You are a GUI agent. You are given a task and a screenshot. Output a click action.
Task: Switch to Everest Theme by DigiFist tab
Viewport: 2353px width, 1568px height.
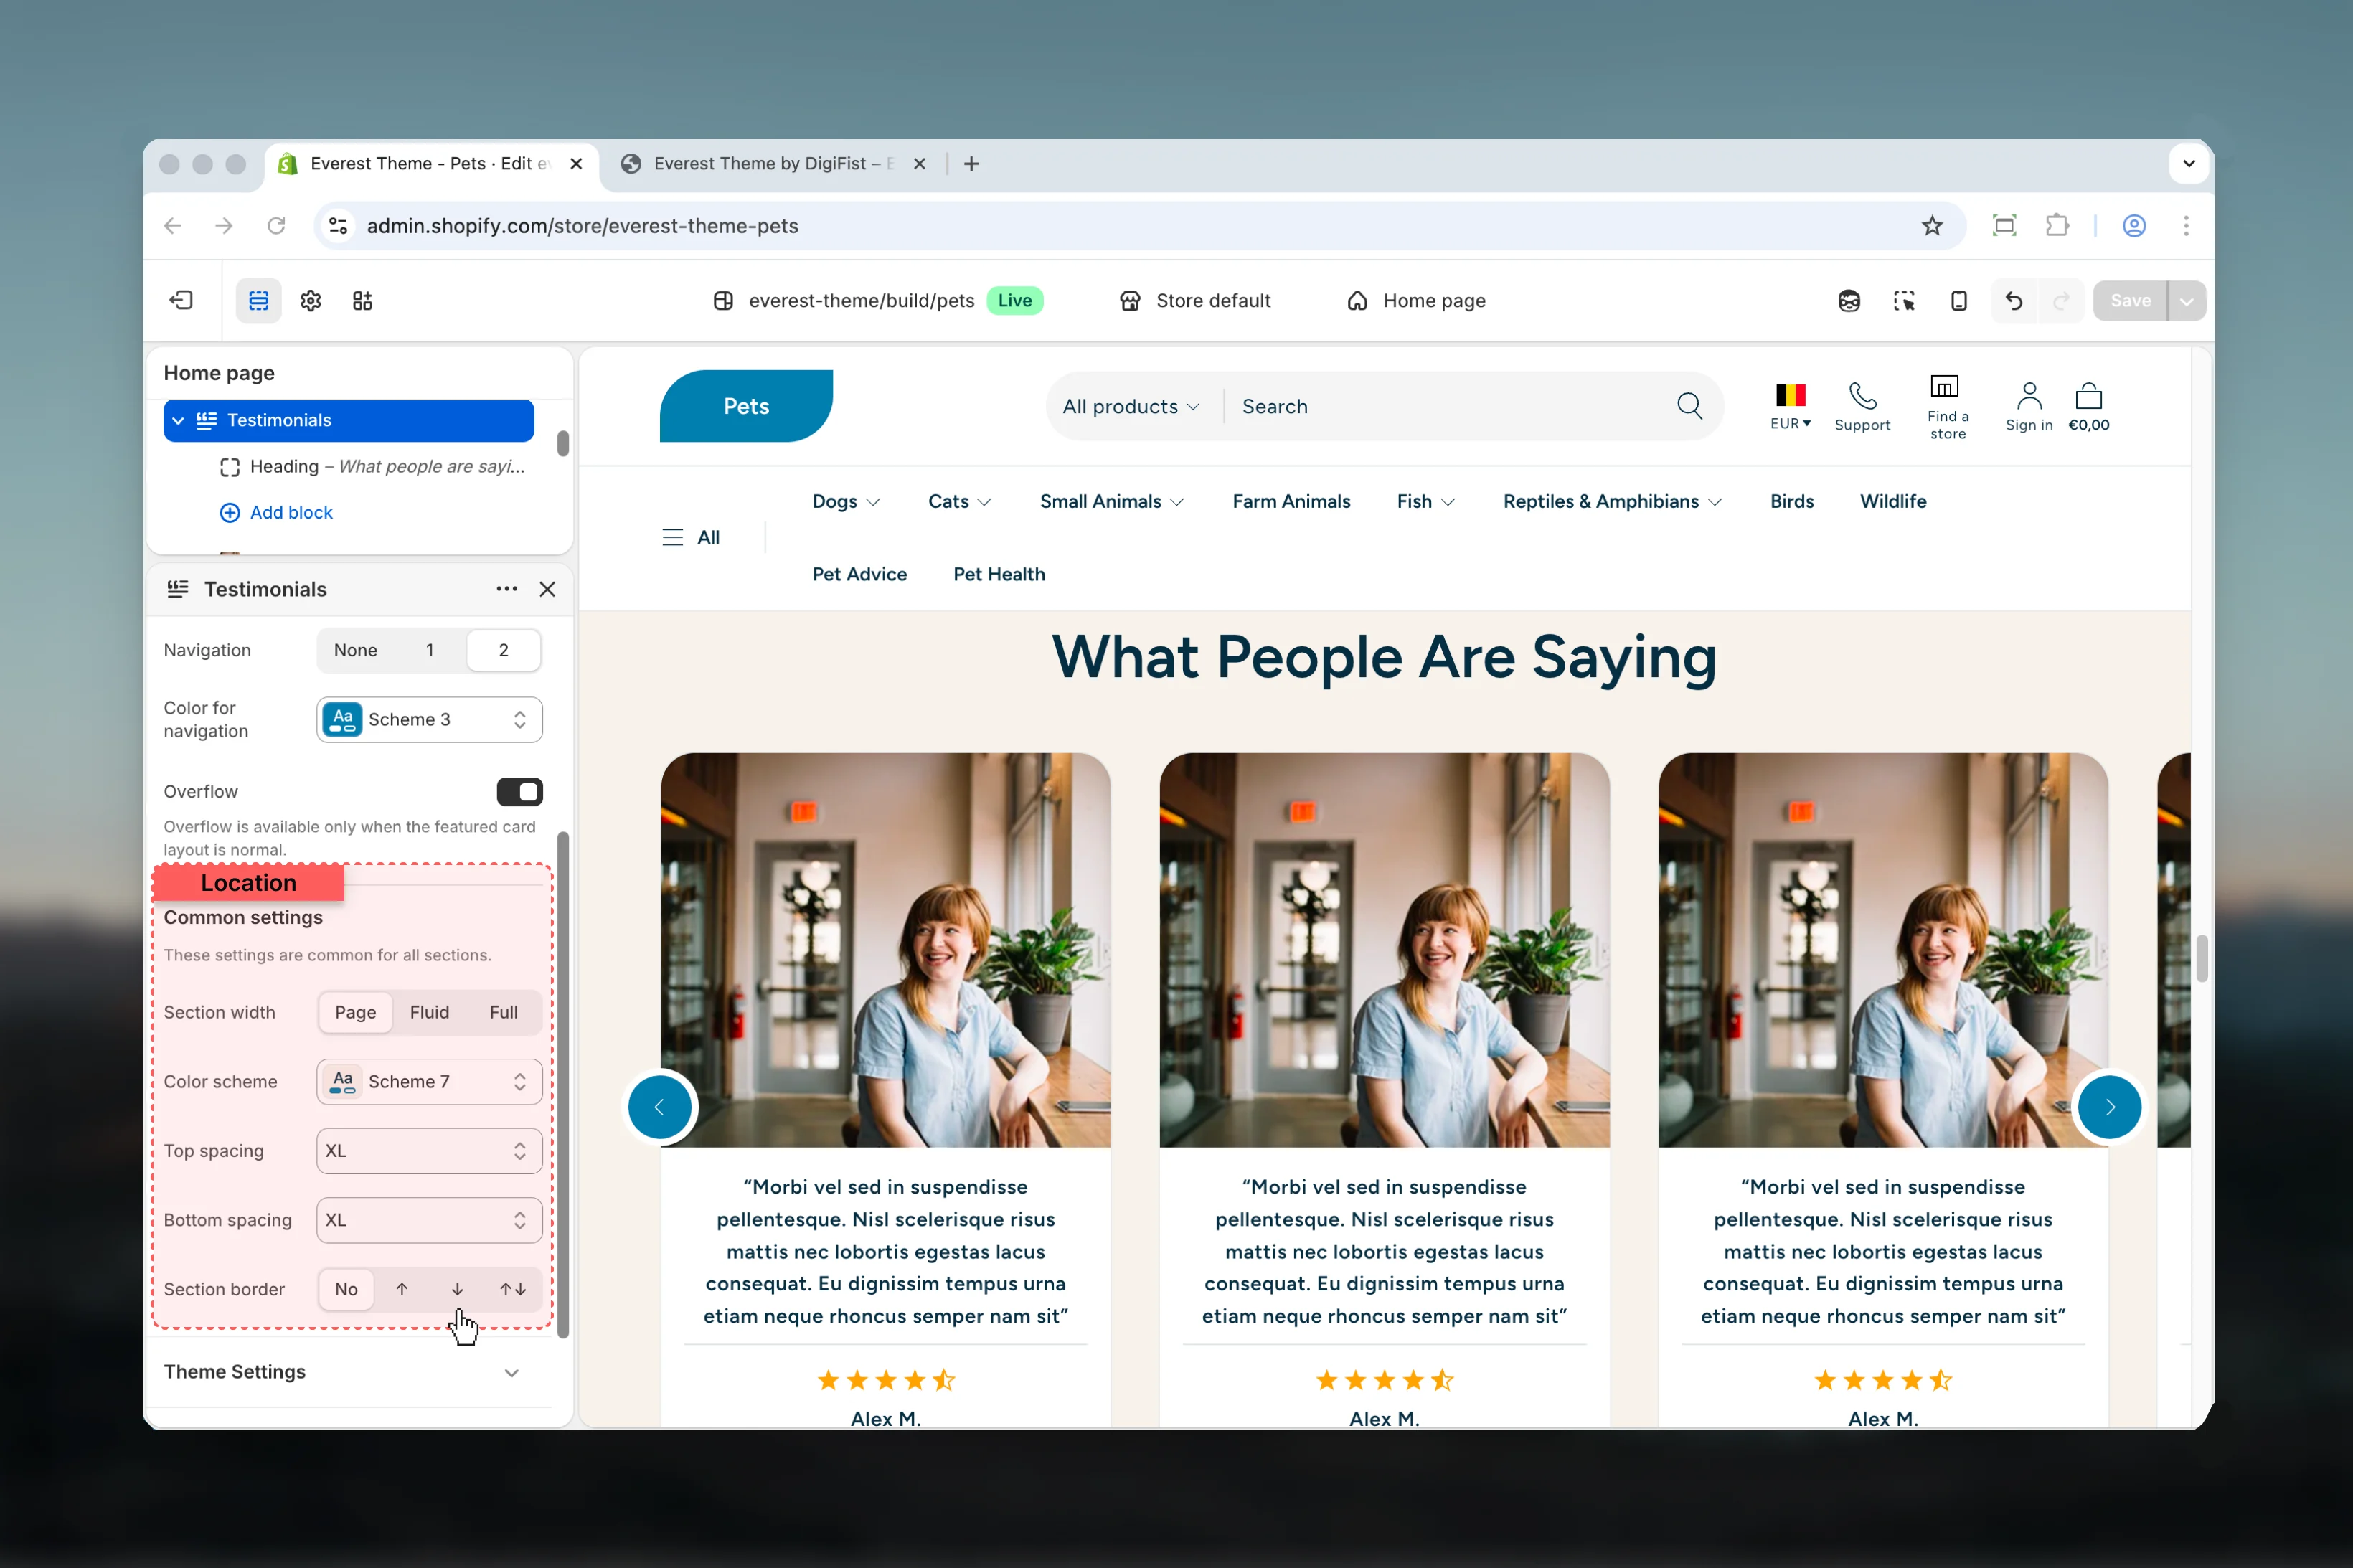[x=772, y=163]
